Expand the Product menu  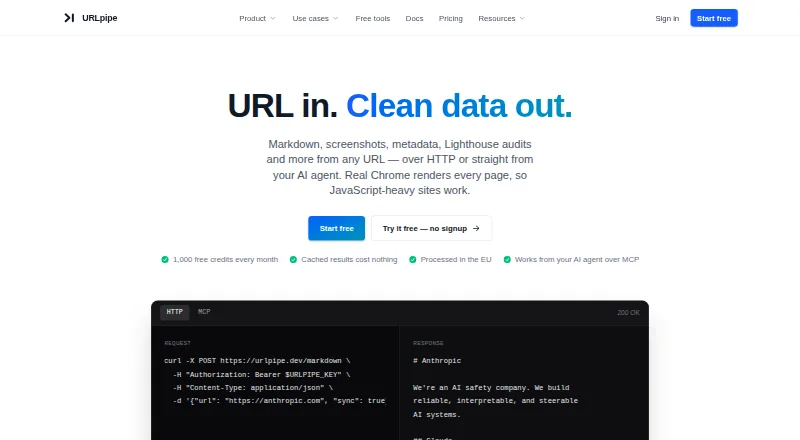tap(257, 18)
